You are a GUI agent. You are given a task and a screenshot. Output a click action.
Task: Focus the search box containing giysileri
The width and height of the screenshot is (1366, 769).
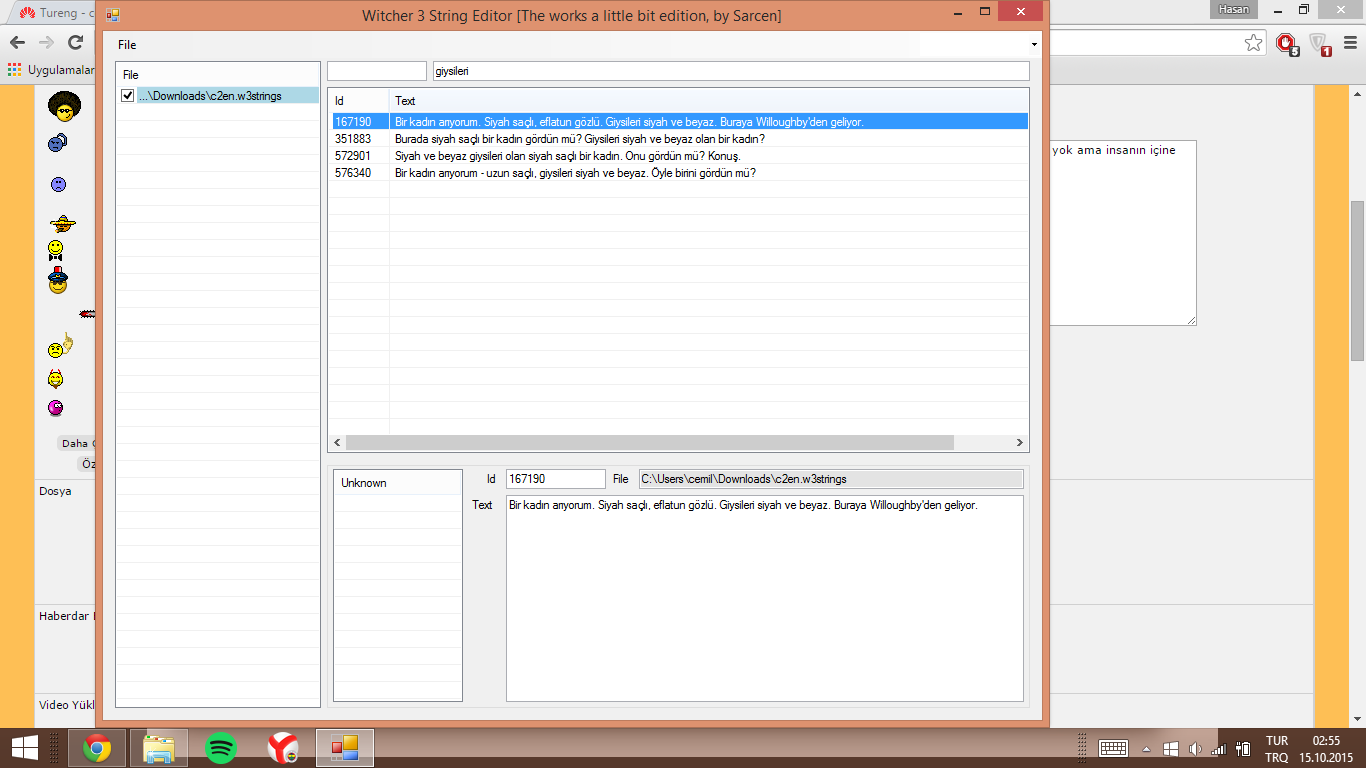tap(731, 71)
